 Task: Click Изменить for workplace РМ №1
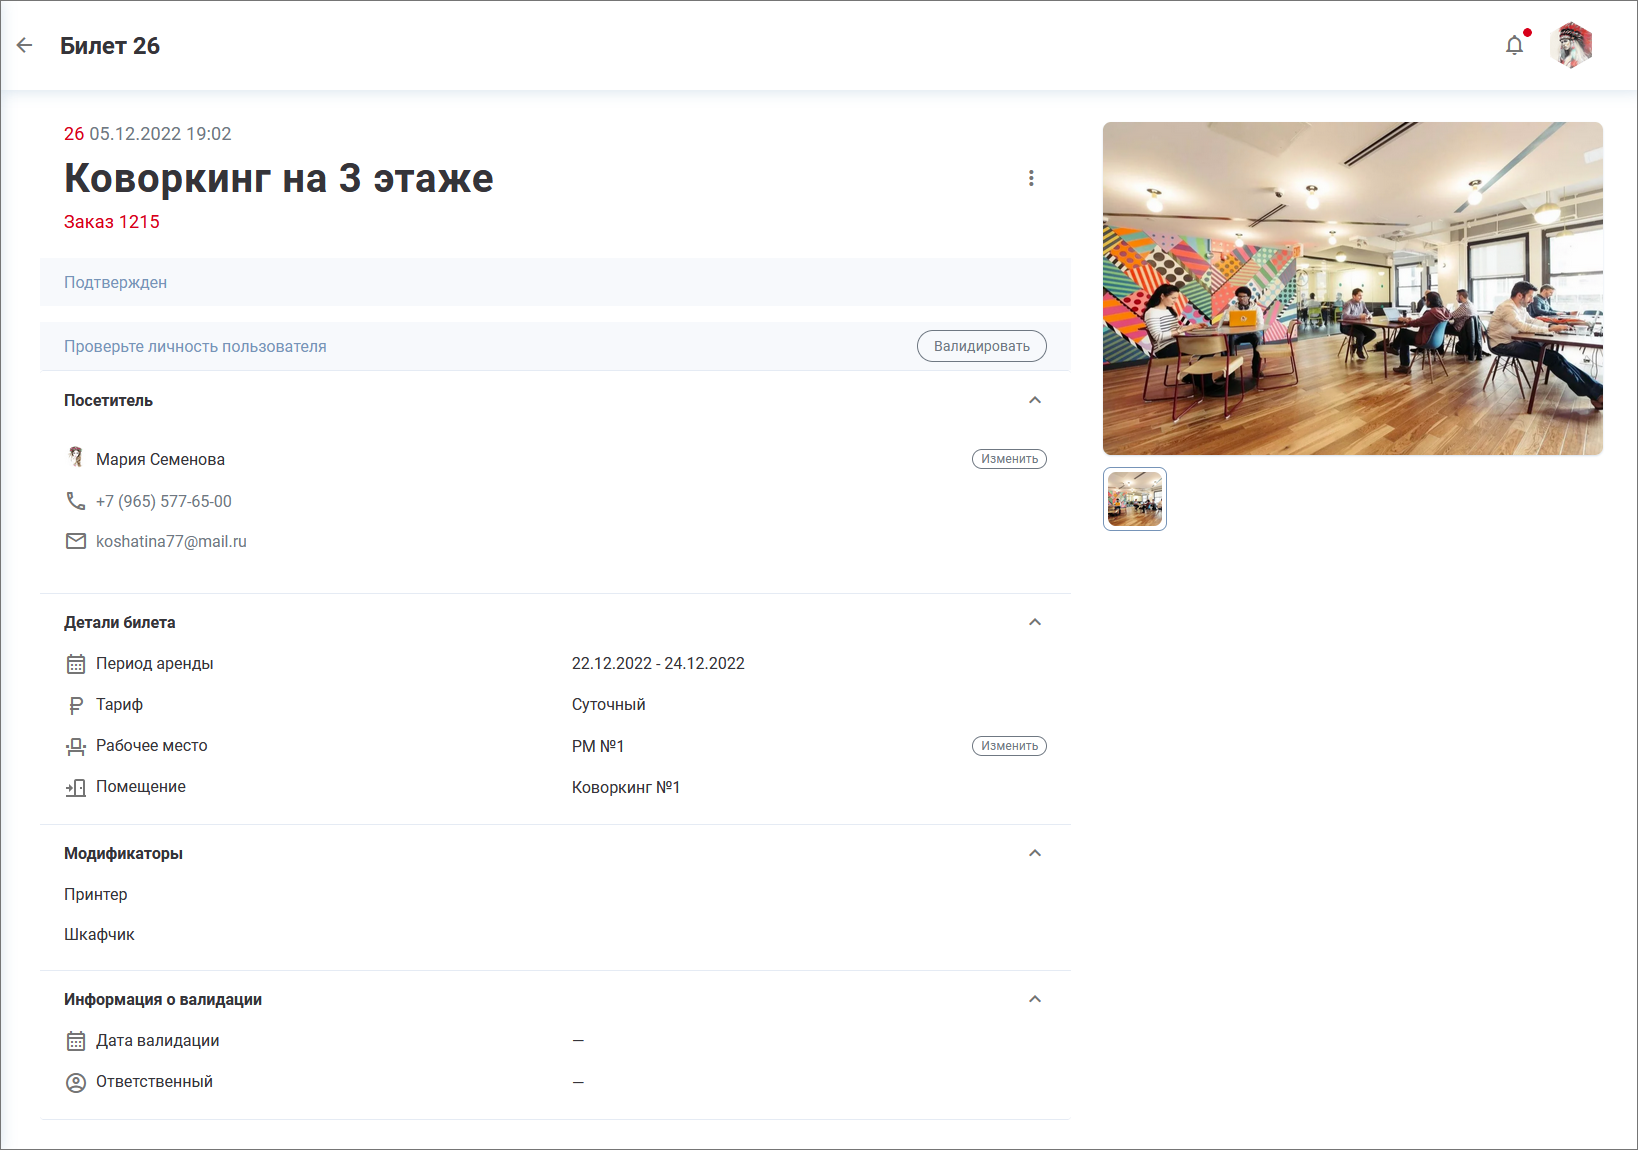point(1009,746)
